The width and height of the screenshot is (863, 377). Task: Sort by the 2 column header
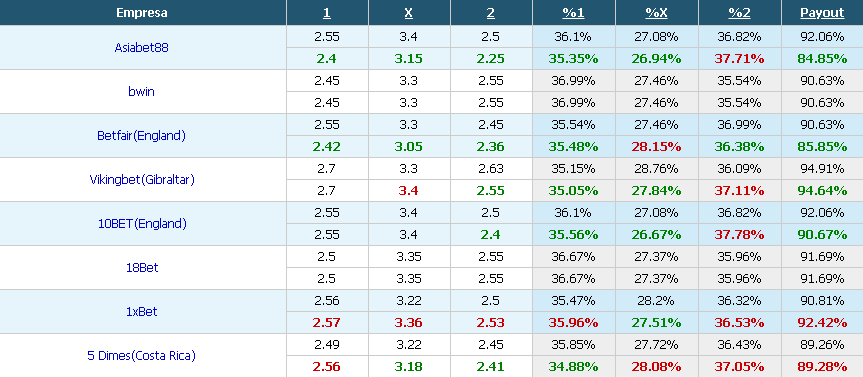tap(490, 13)
